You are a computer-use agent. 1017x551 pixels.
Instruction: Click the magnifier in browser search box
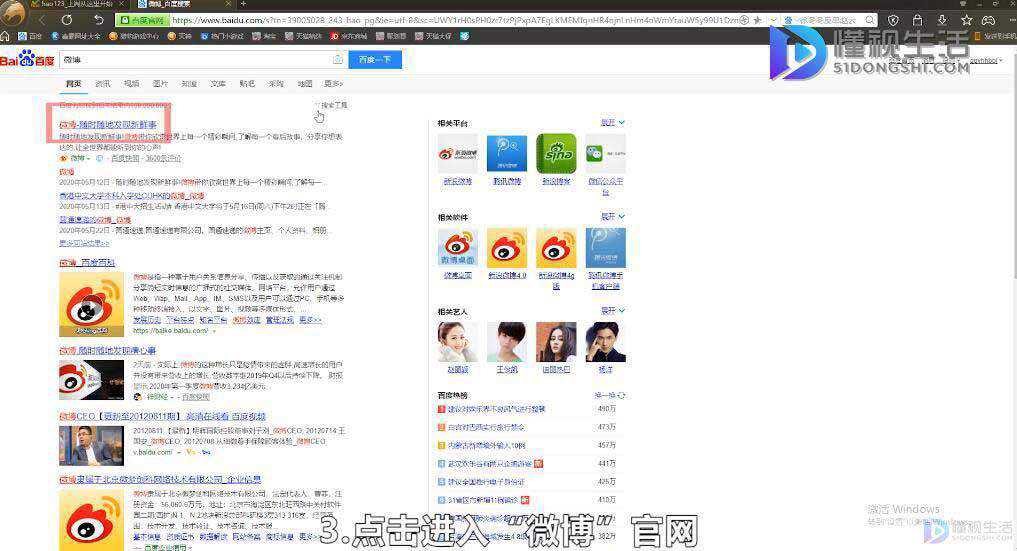coord(870,20)
